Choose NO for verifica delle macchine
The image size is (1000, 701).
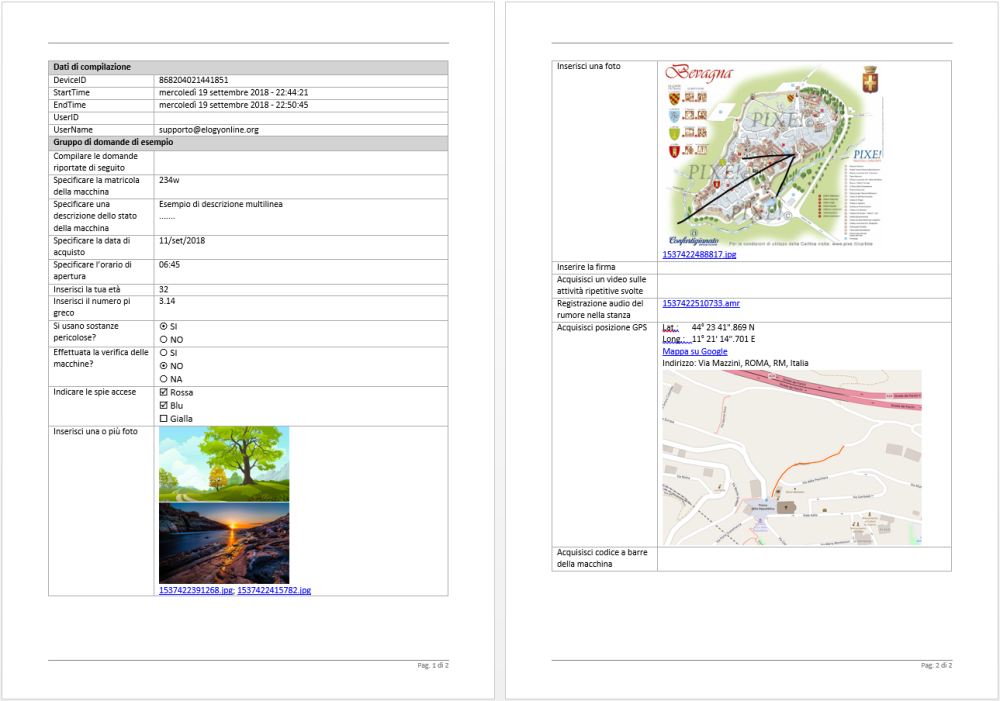[163, 366]
